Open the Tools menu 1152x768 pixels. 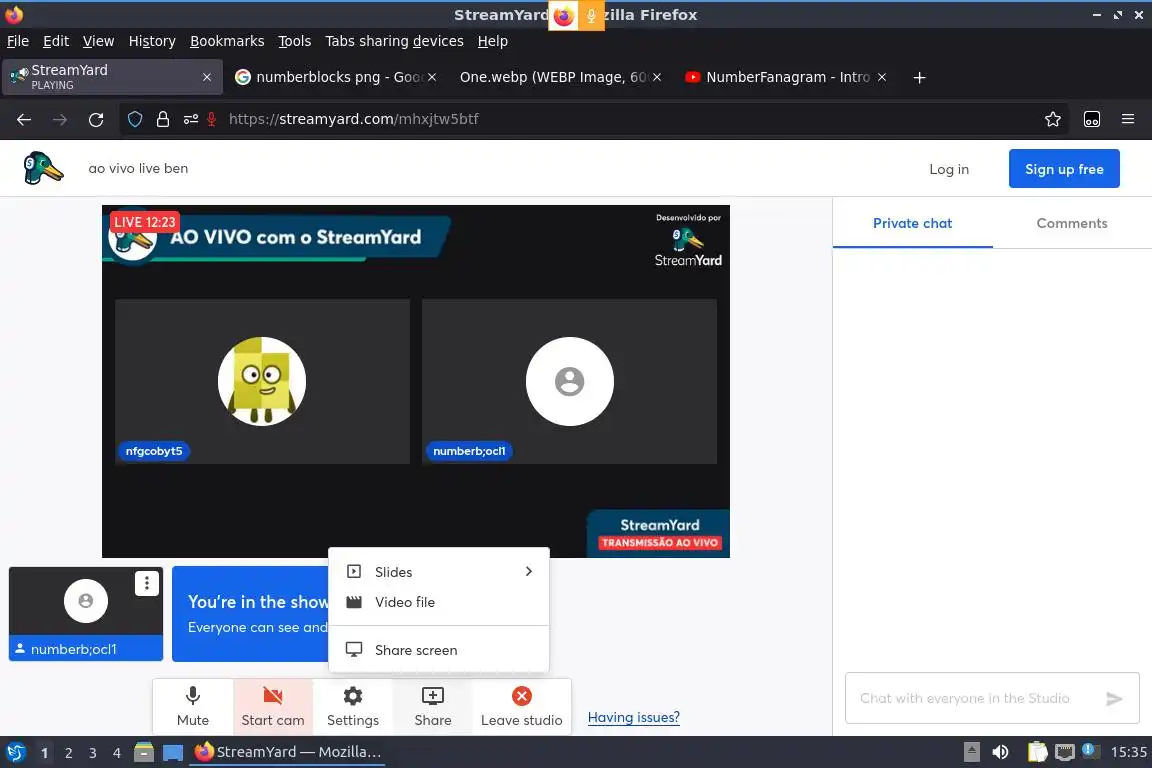pyautogui.click(x=295, y=41)
